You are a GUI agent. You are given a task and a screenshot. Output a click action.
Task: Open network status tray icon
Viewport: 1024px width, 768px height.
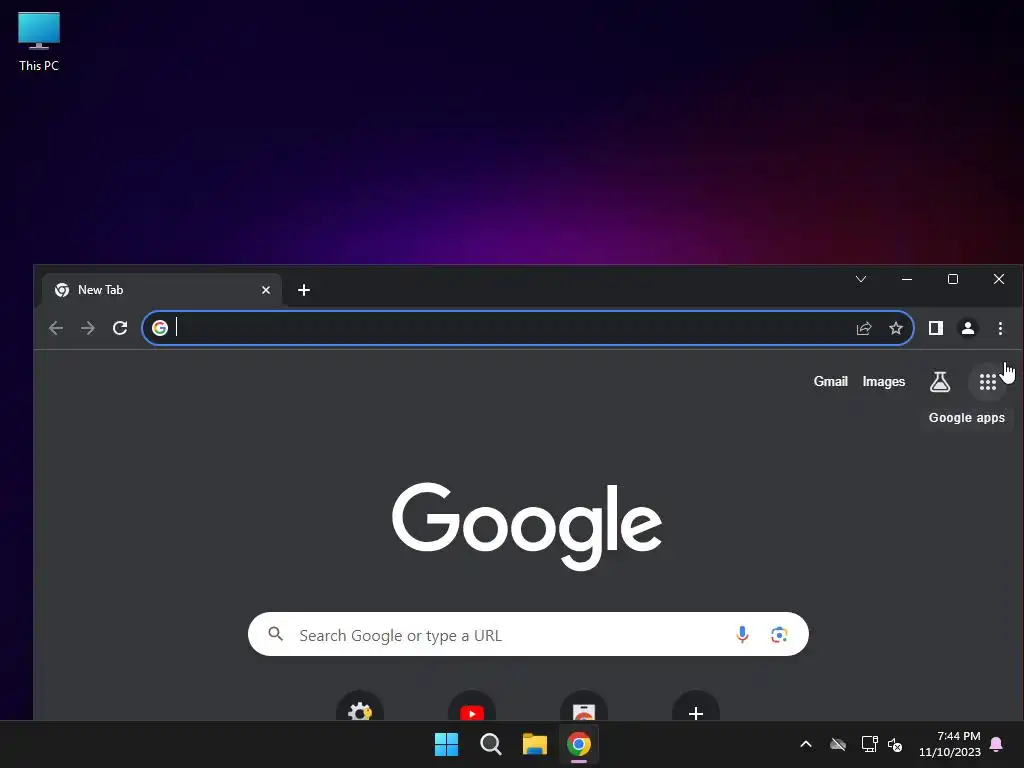click(869, 744)
